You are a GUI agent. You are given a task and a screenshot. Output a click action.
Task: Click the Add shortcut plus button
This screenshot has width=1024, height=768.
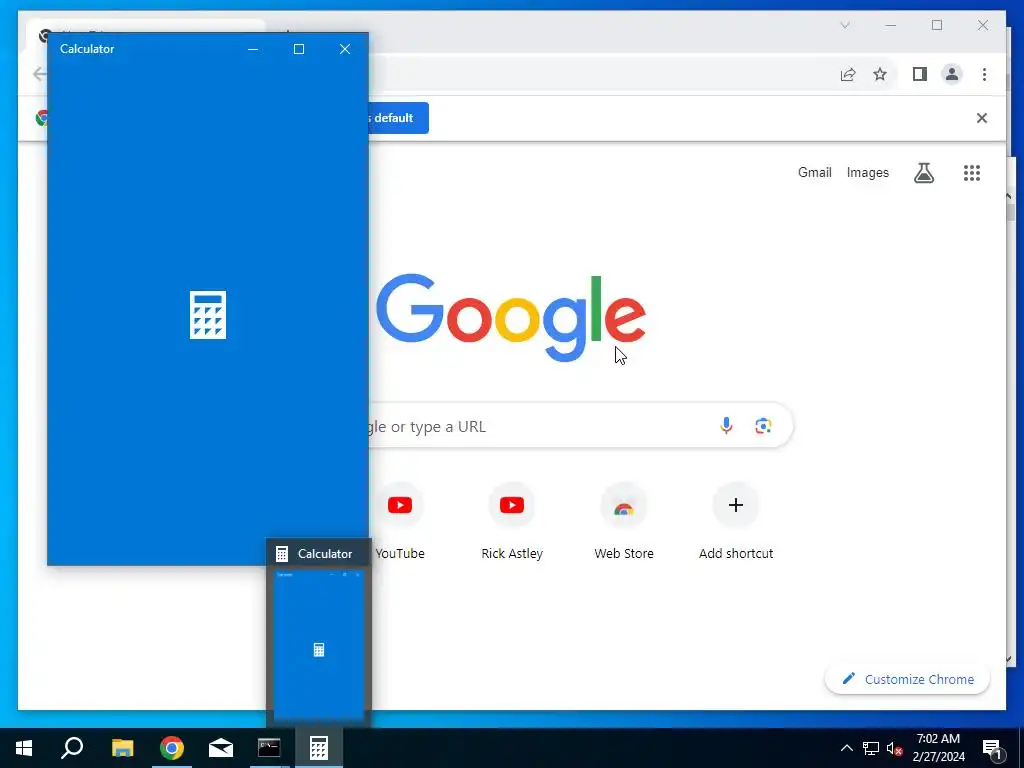point(736,505)
